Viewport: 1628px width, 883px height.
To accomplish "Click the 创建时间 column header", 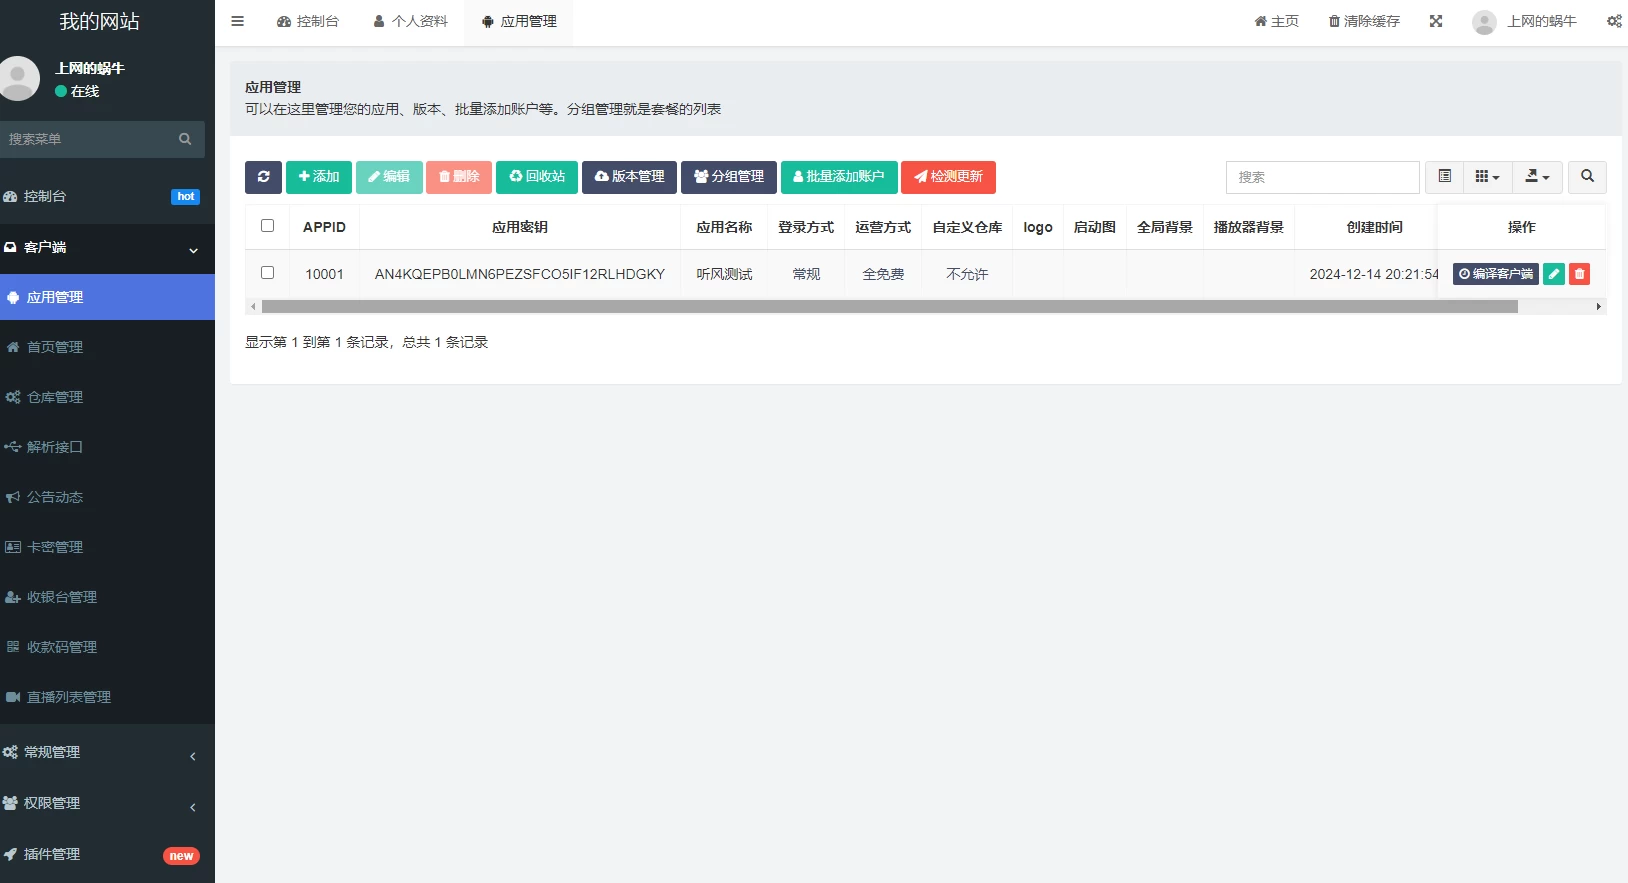I will click(1374, 227).
